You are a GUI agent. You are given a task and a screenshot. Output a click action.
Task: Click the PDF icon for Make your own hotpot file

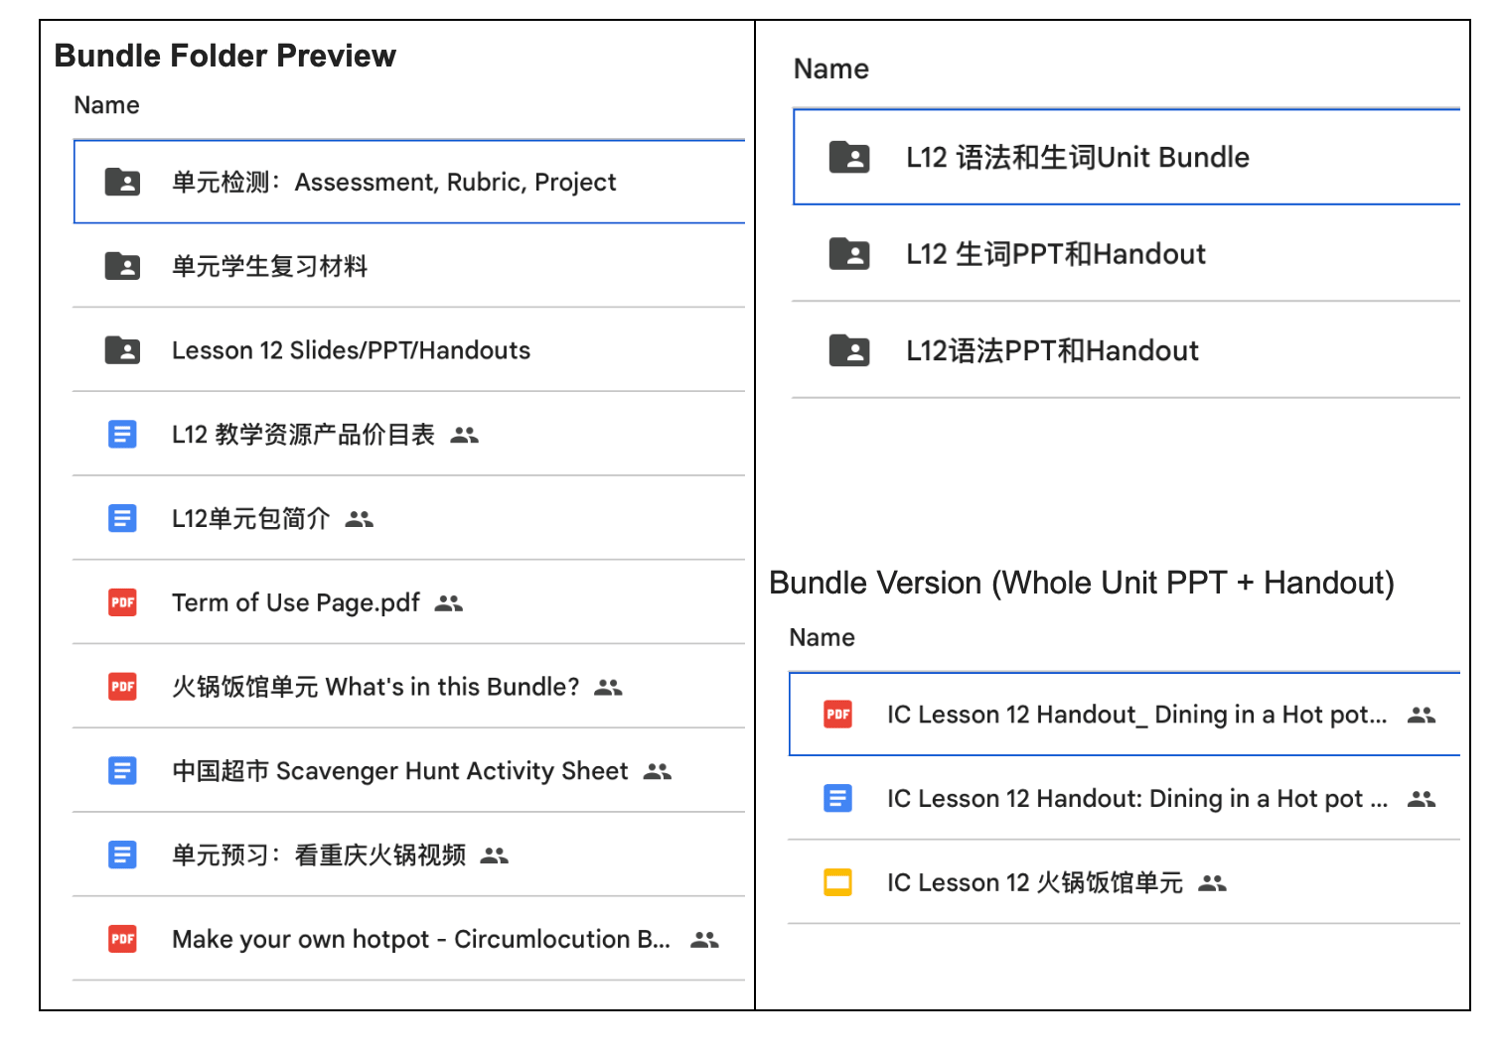[x=122, y=939]
